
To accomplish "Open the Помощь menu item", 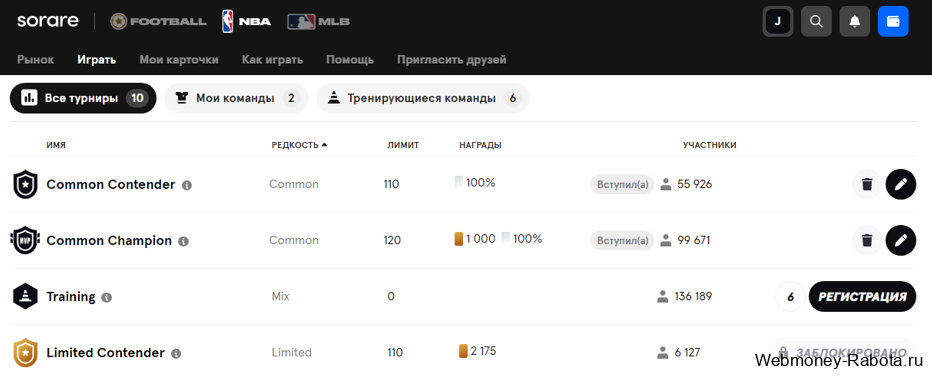I will click(x=350, y=59).
